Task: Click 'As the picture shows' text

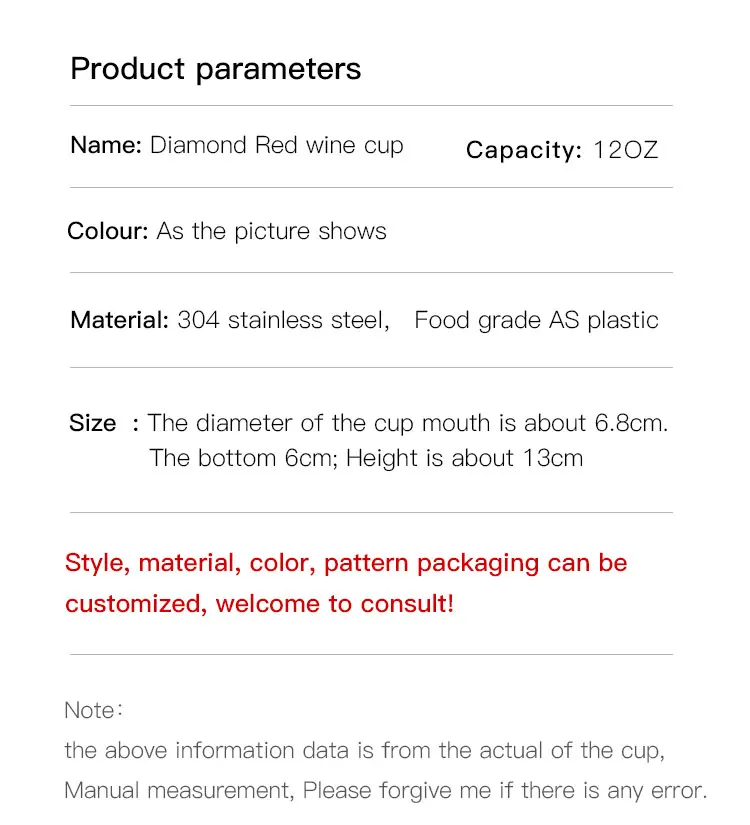Action: point(272,232)
